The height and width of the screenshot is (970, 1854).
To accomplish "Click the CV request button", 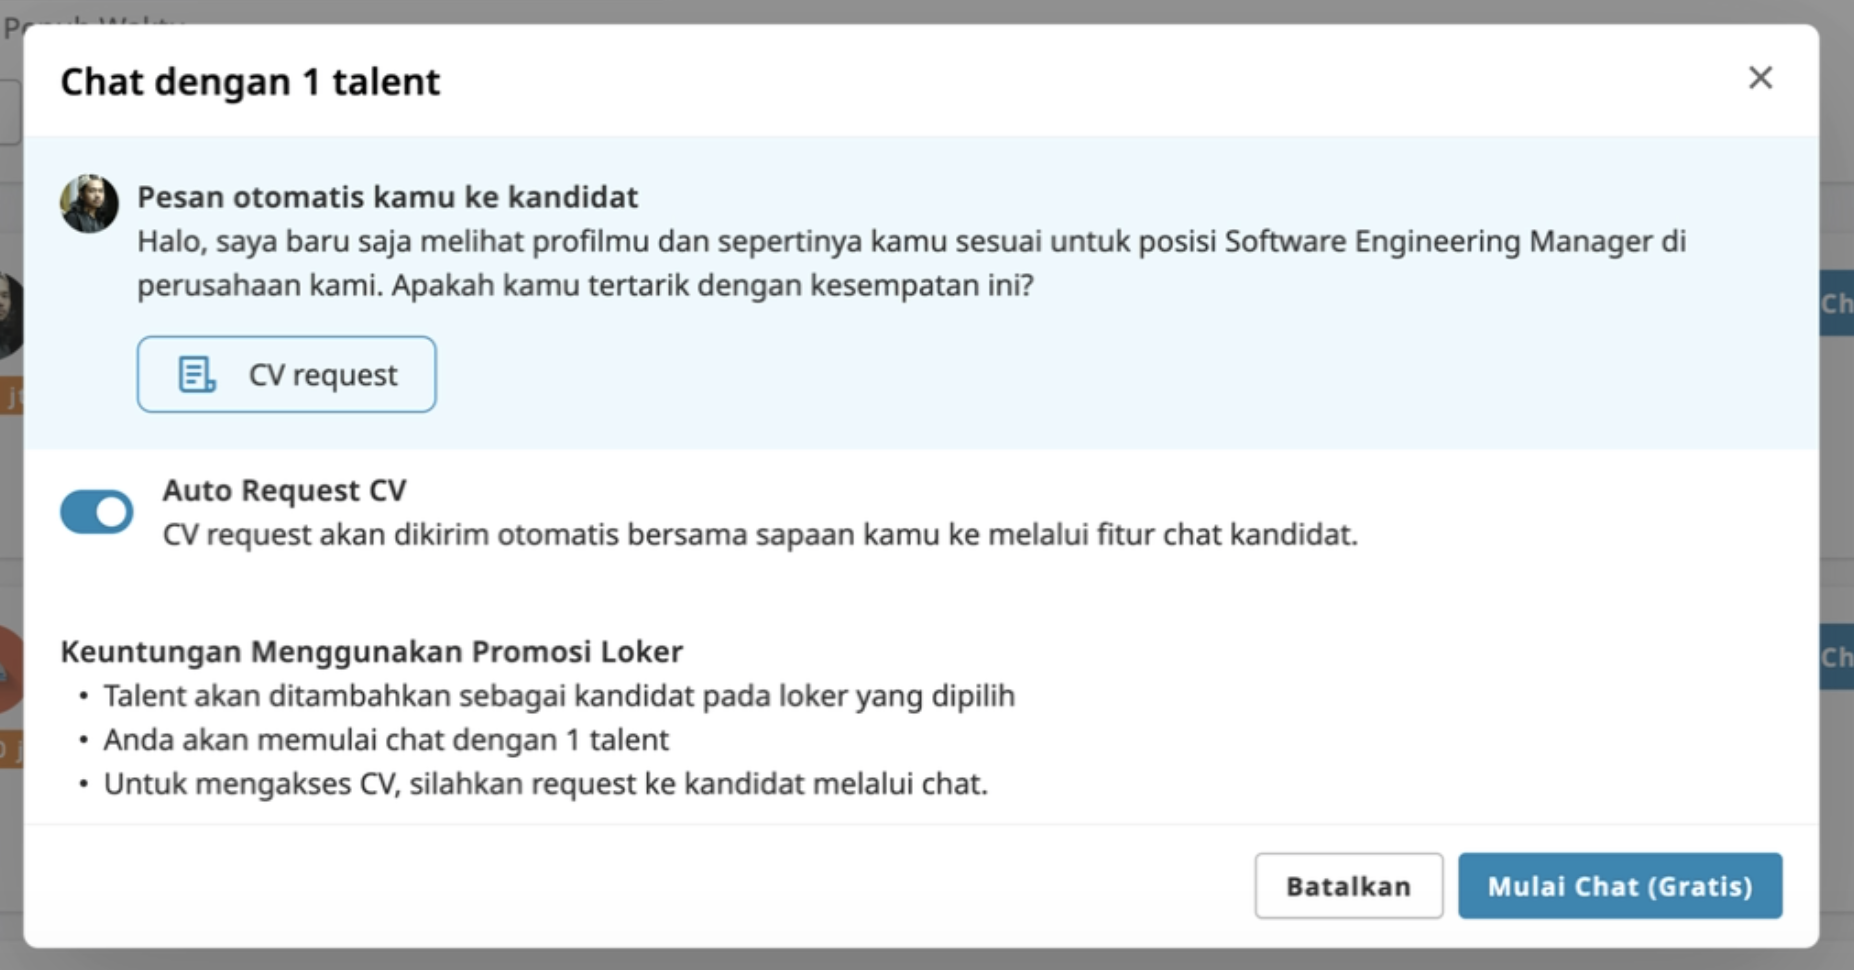I will tap(286, 374).
